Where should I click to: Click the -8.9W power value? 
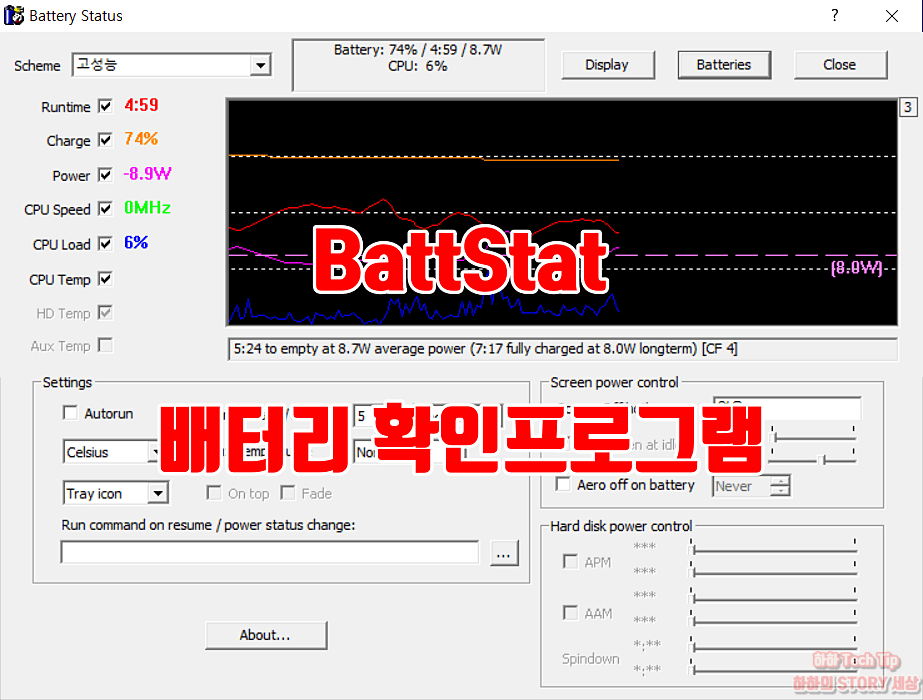coord(147,174)
